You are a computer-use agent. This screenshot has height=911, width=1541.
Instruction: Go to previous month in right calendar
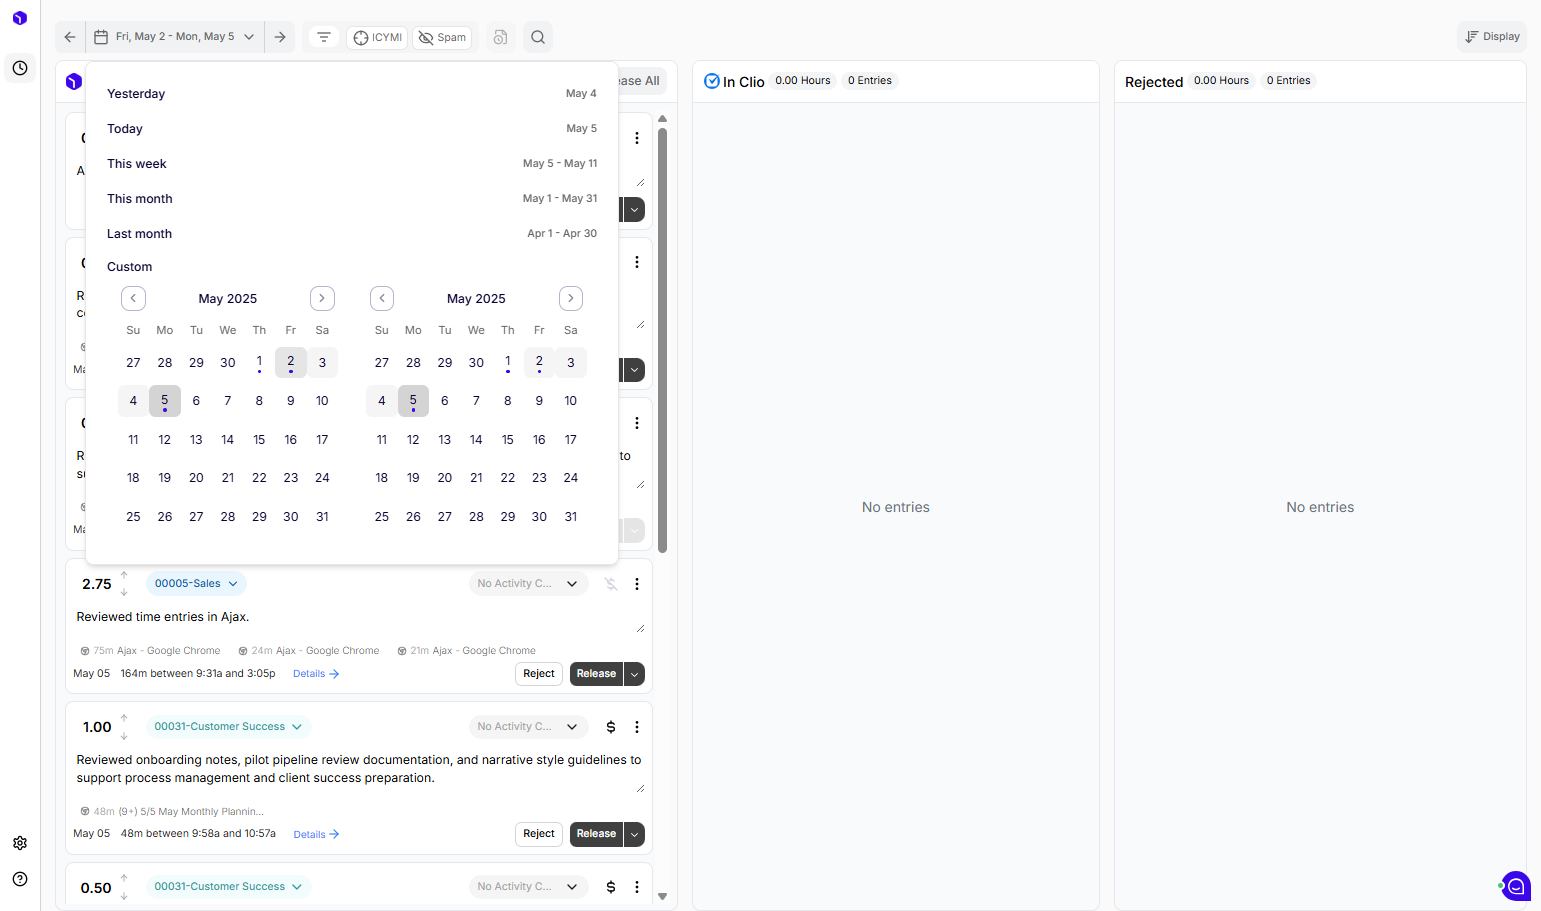pos(382,298)
